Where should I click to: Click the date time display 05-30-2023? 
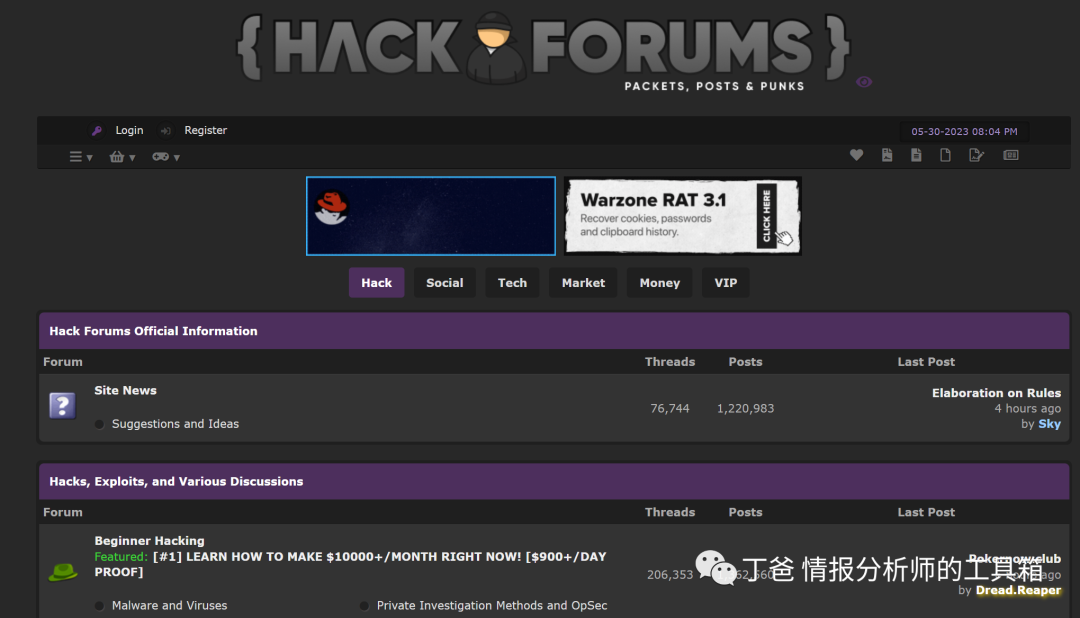click(964, 132)
